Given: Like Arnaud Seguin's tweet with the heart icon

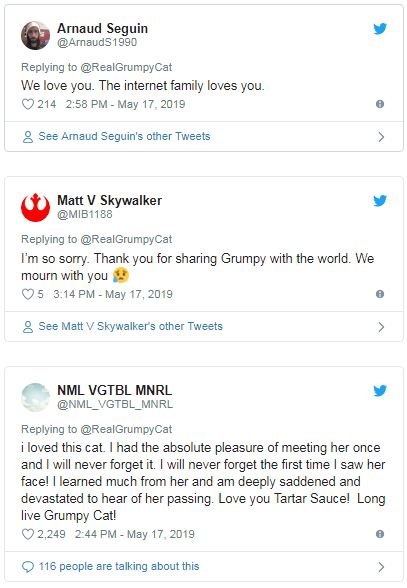Looking at the screenshot, I should click(28, 104).
